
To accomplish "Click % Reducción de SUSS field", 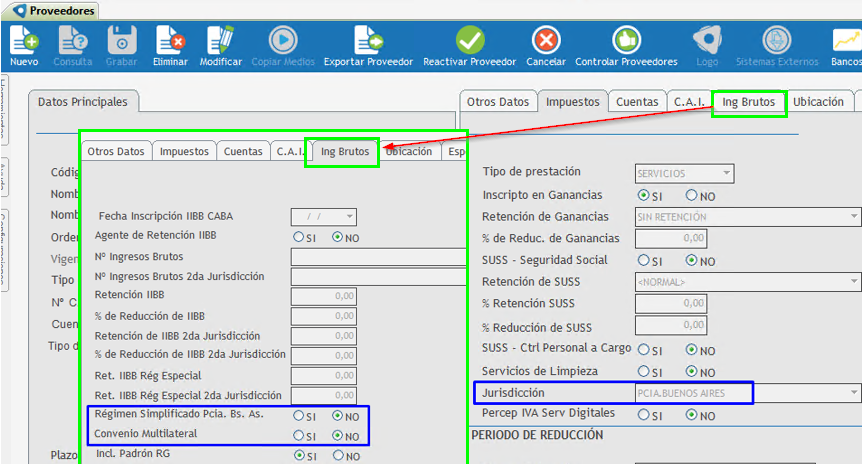I will click(x=671, y=325).
